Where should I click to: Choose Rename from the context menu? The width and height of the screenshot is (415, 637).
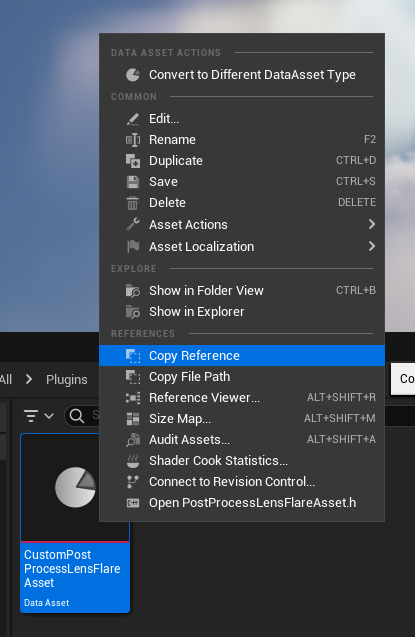click(x=242, y=140)
